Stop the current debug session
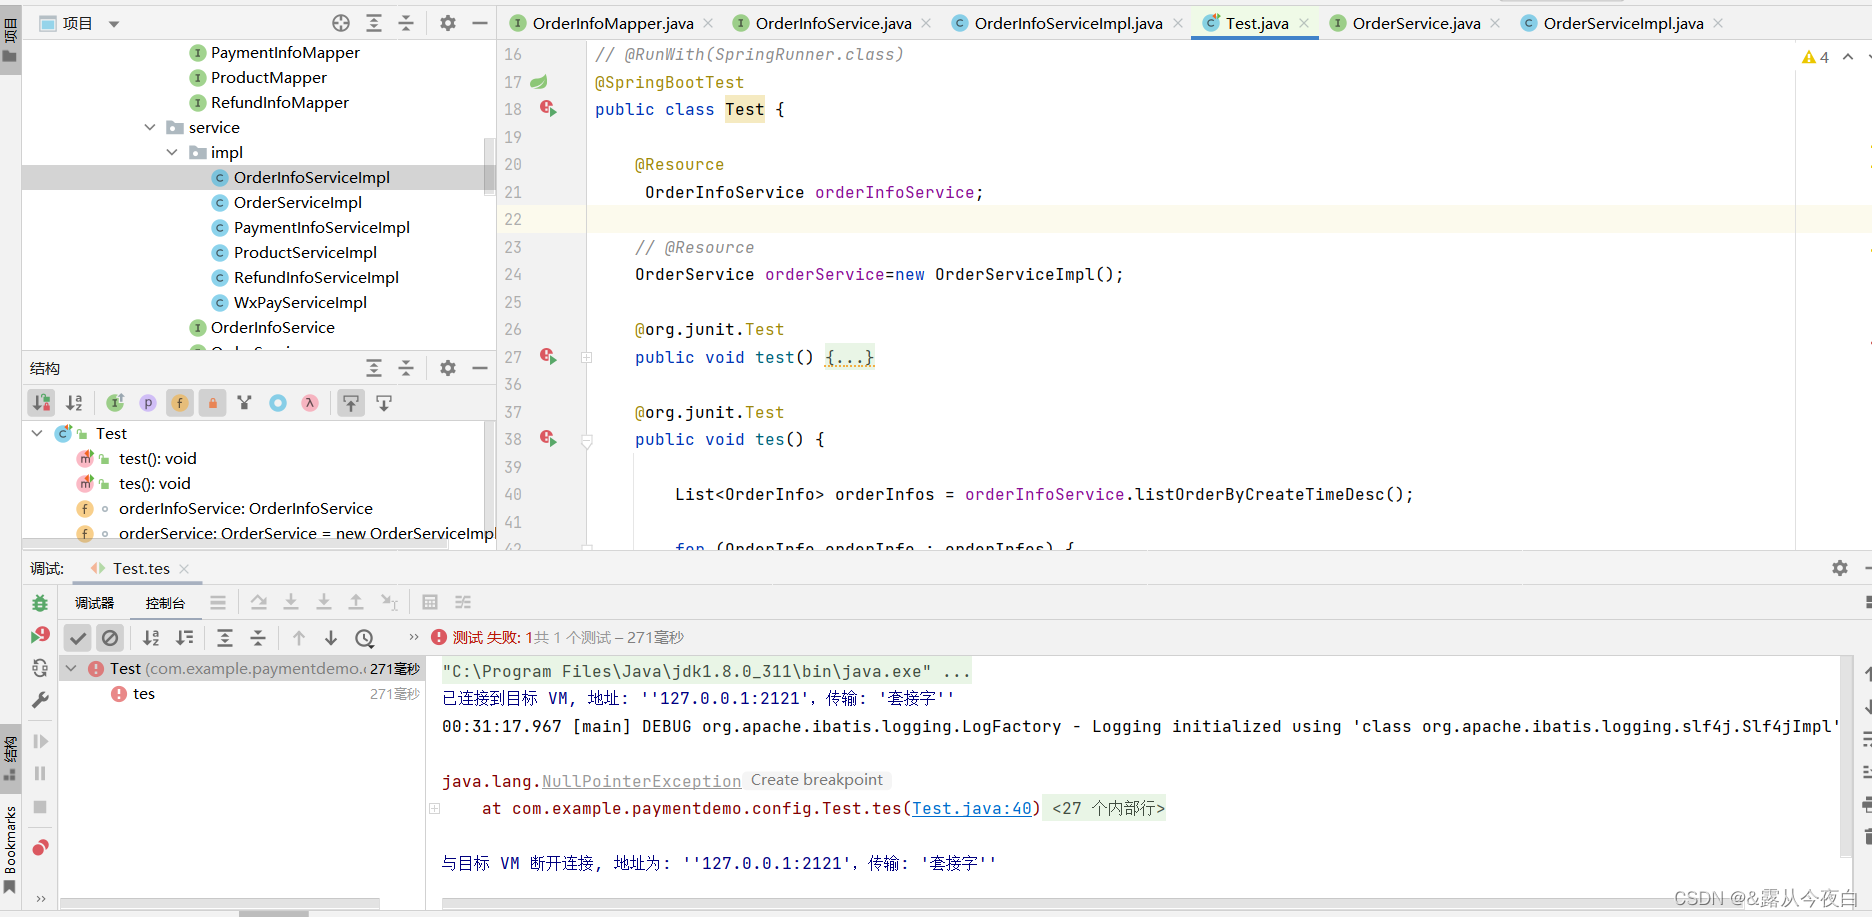The image size is (1872, 917). click(x=40, y=807)
